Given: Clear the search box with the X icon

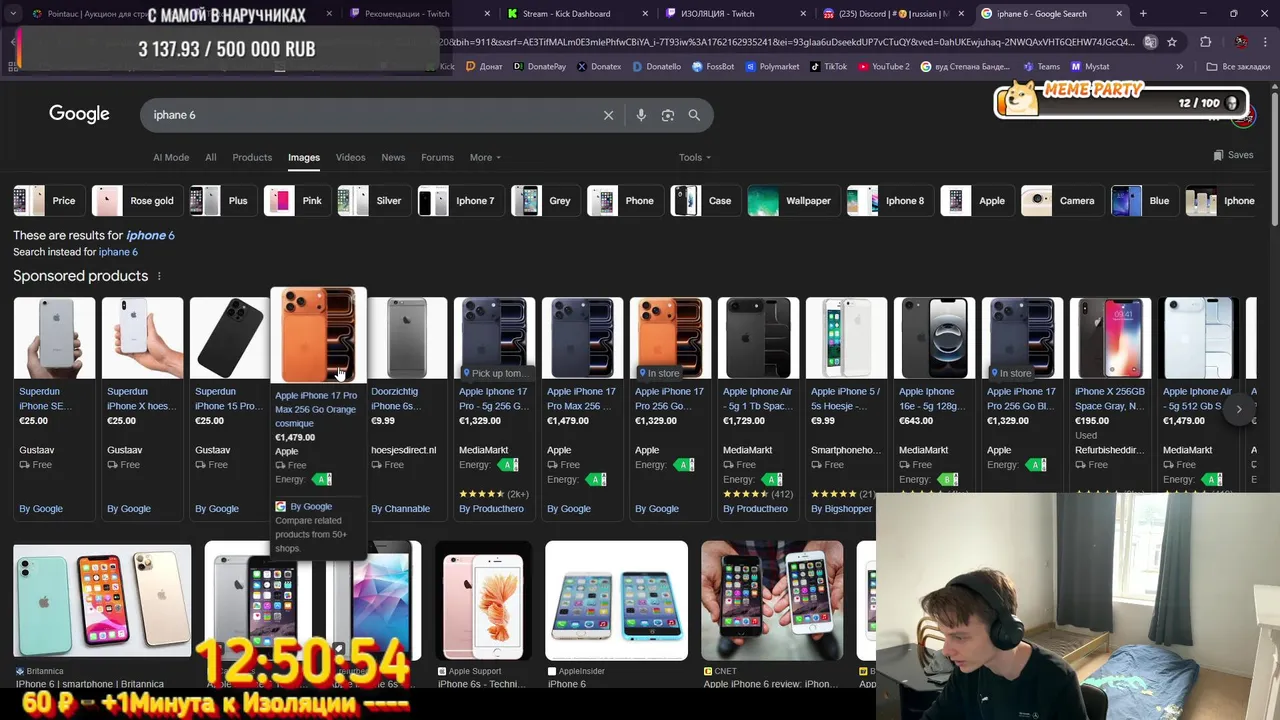Looking at the screenshot, I should (608, 115).
